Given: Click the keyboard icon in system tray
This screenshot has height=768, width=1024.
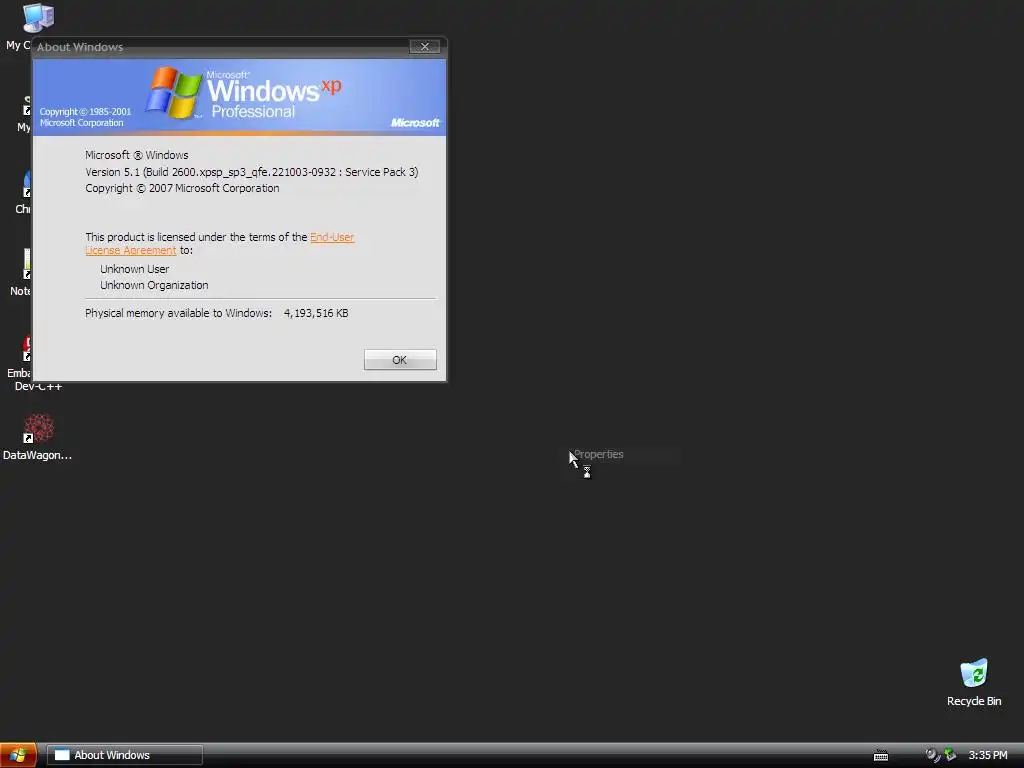Looking at the screenshot, I should (x=881, y=756).
